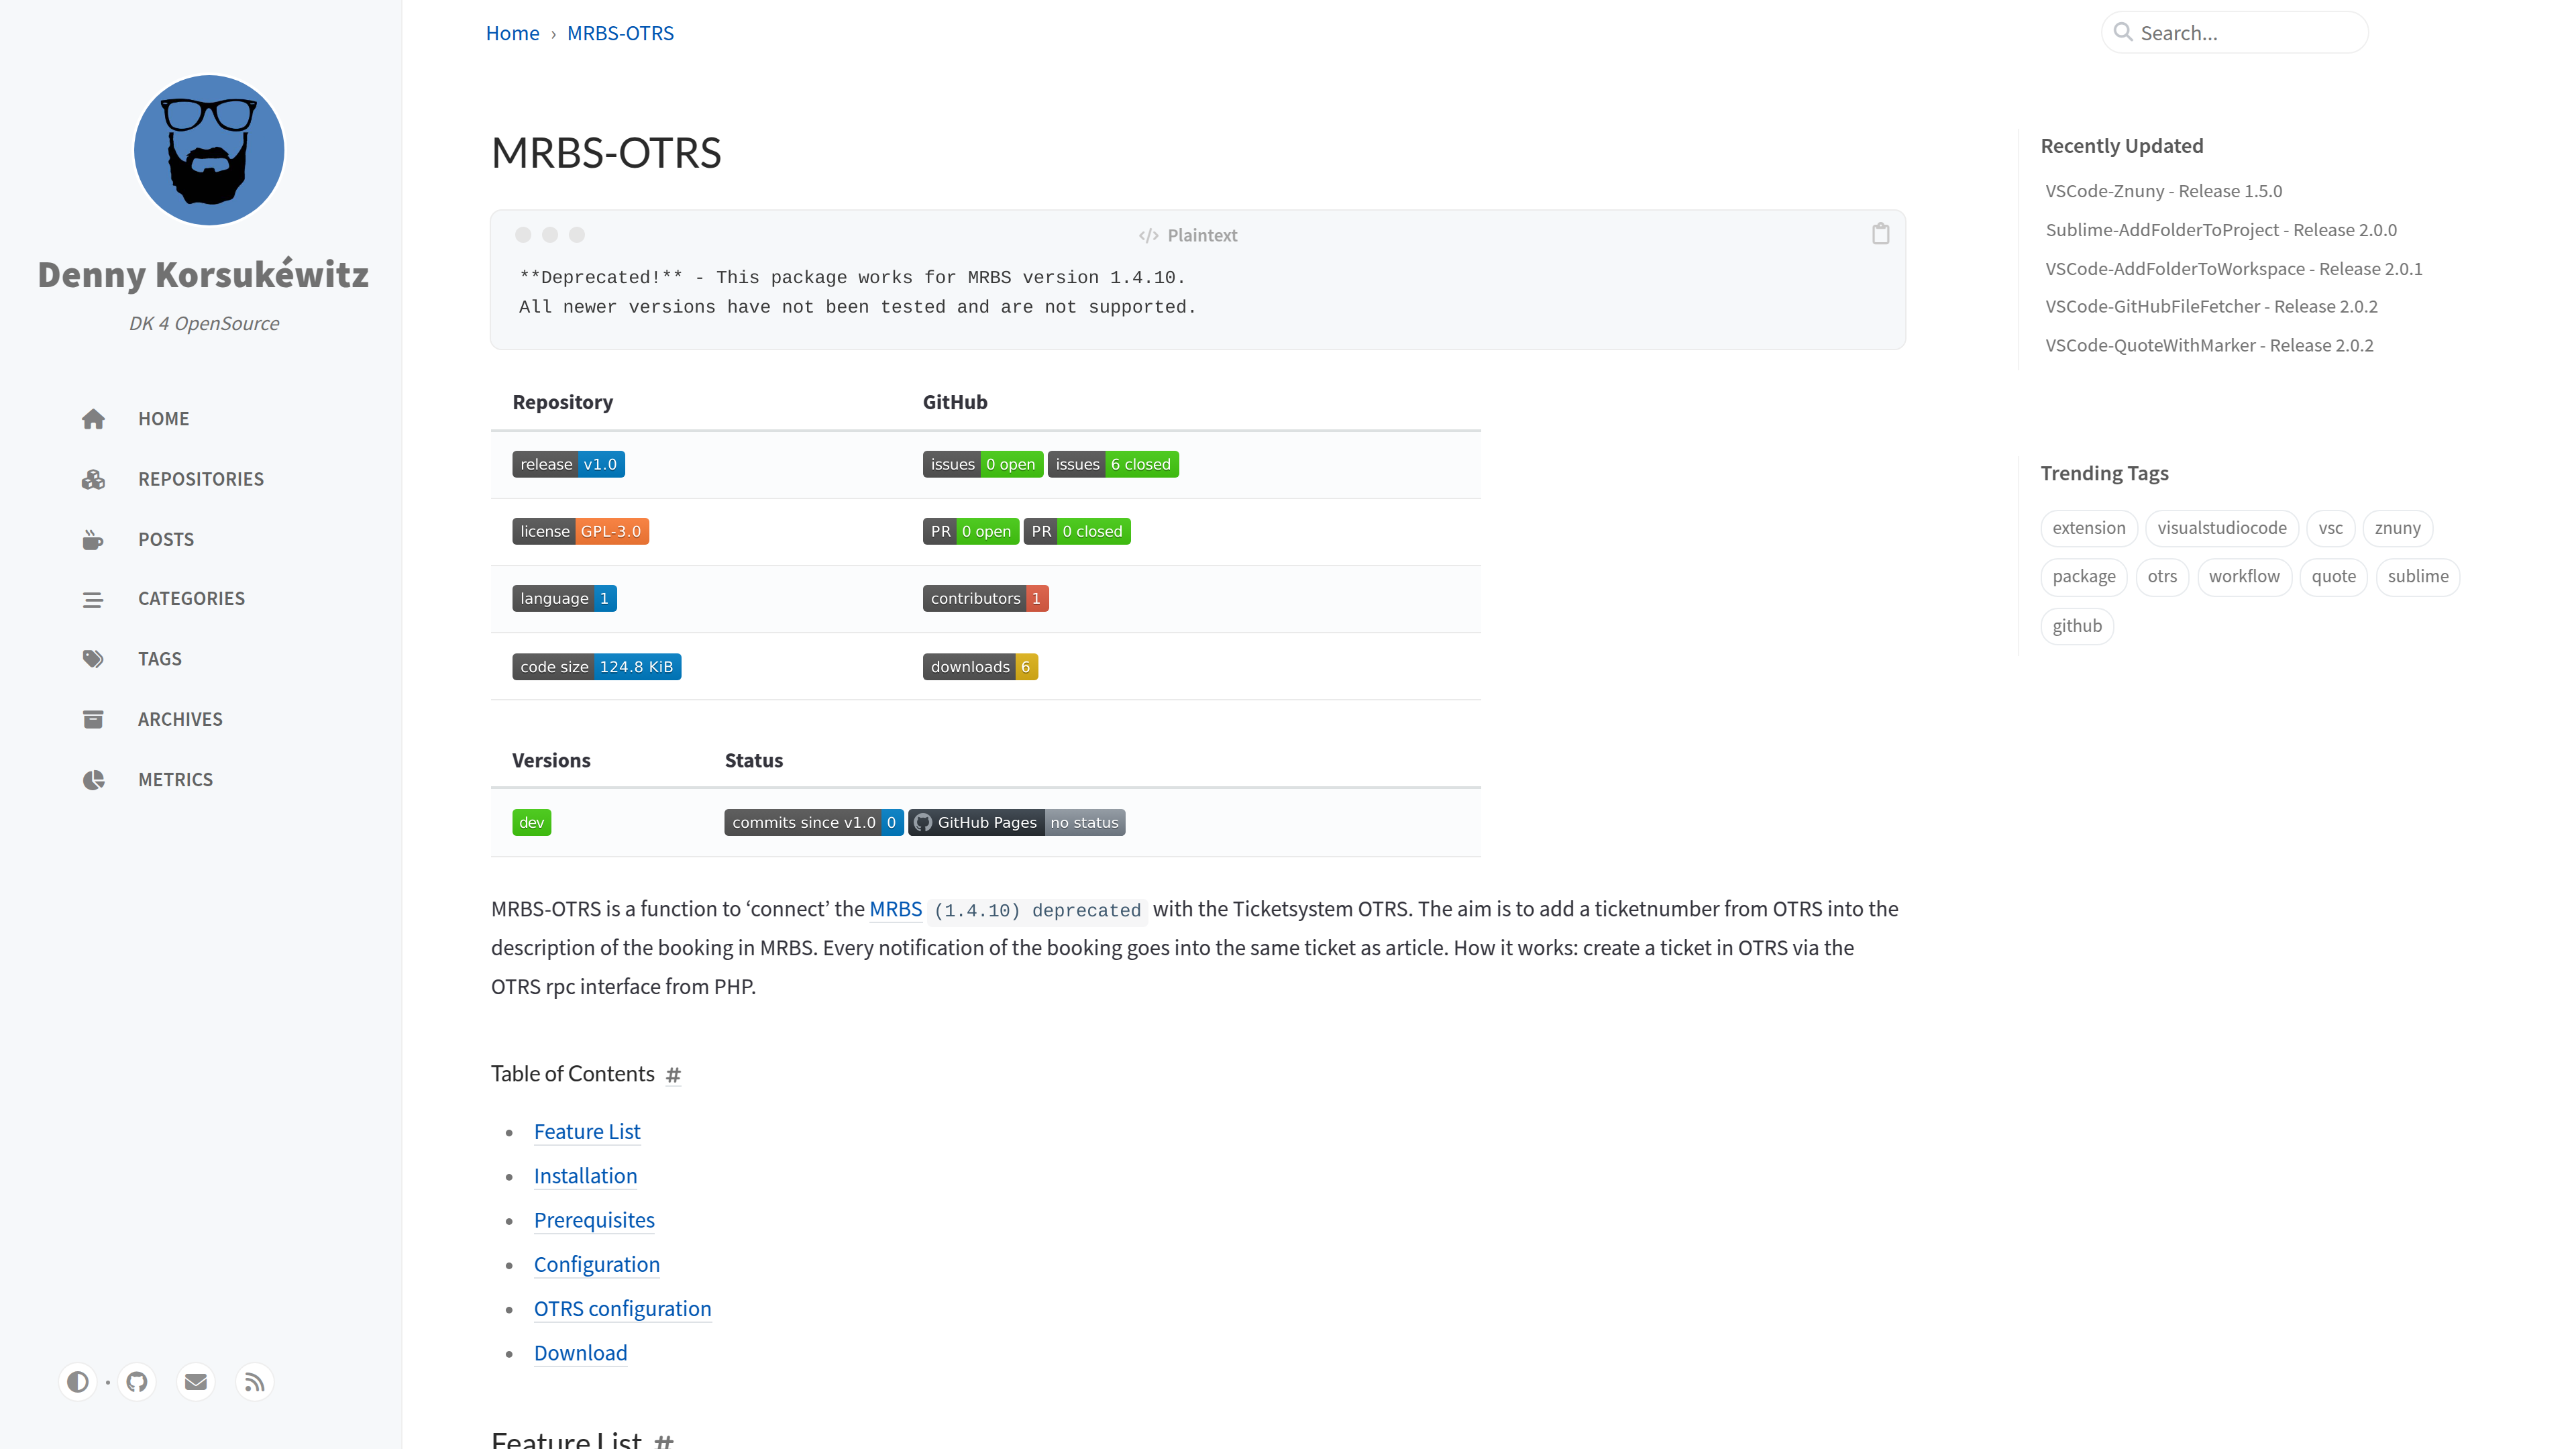Open the RSS feed icon
Image resolution: width=2576 pixels, height=1449 pixels.
pos(255,1381)
